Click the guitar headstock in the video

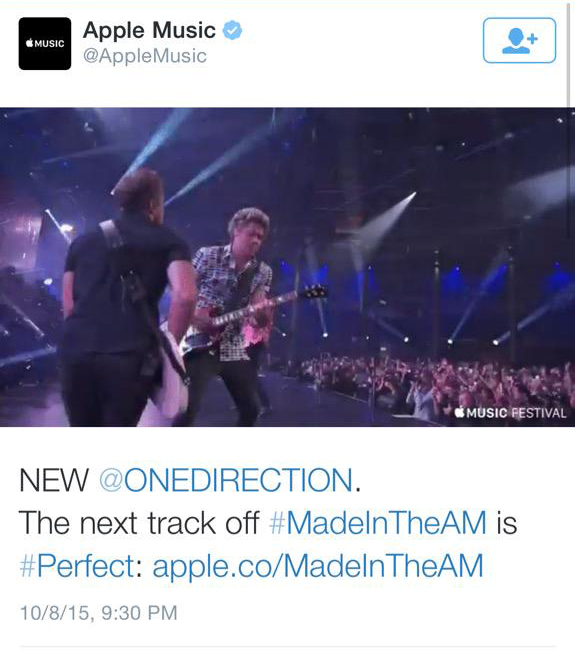click(x=314, y=292)
